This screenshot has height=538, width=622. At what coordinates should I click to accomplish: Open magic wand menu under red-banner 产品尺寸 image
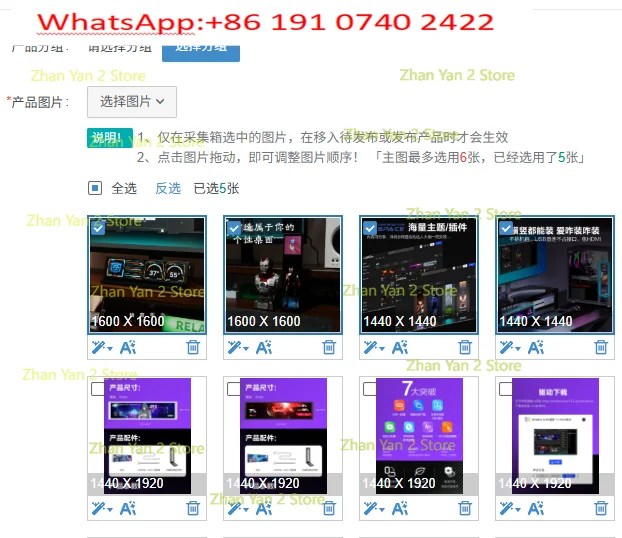coord(238,508)
